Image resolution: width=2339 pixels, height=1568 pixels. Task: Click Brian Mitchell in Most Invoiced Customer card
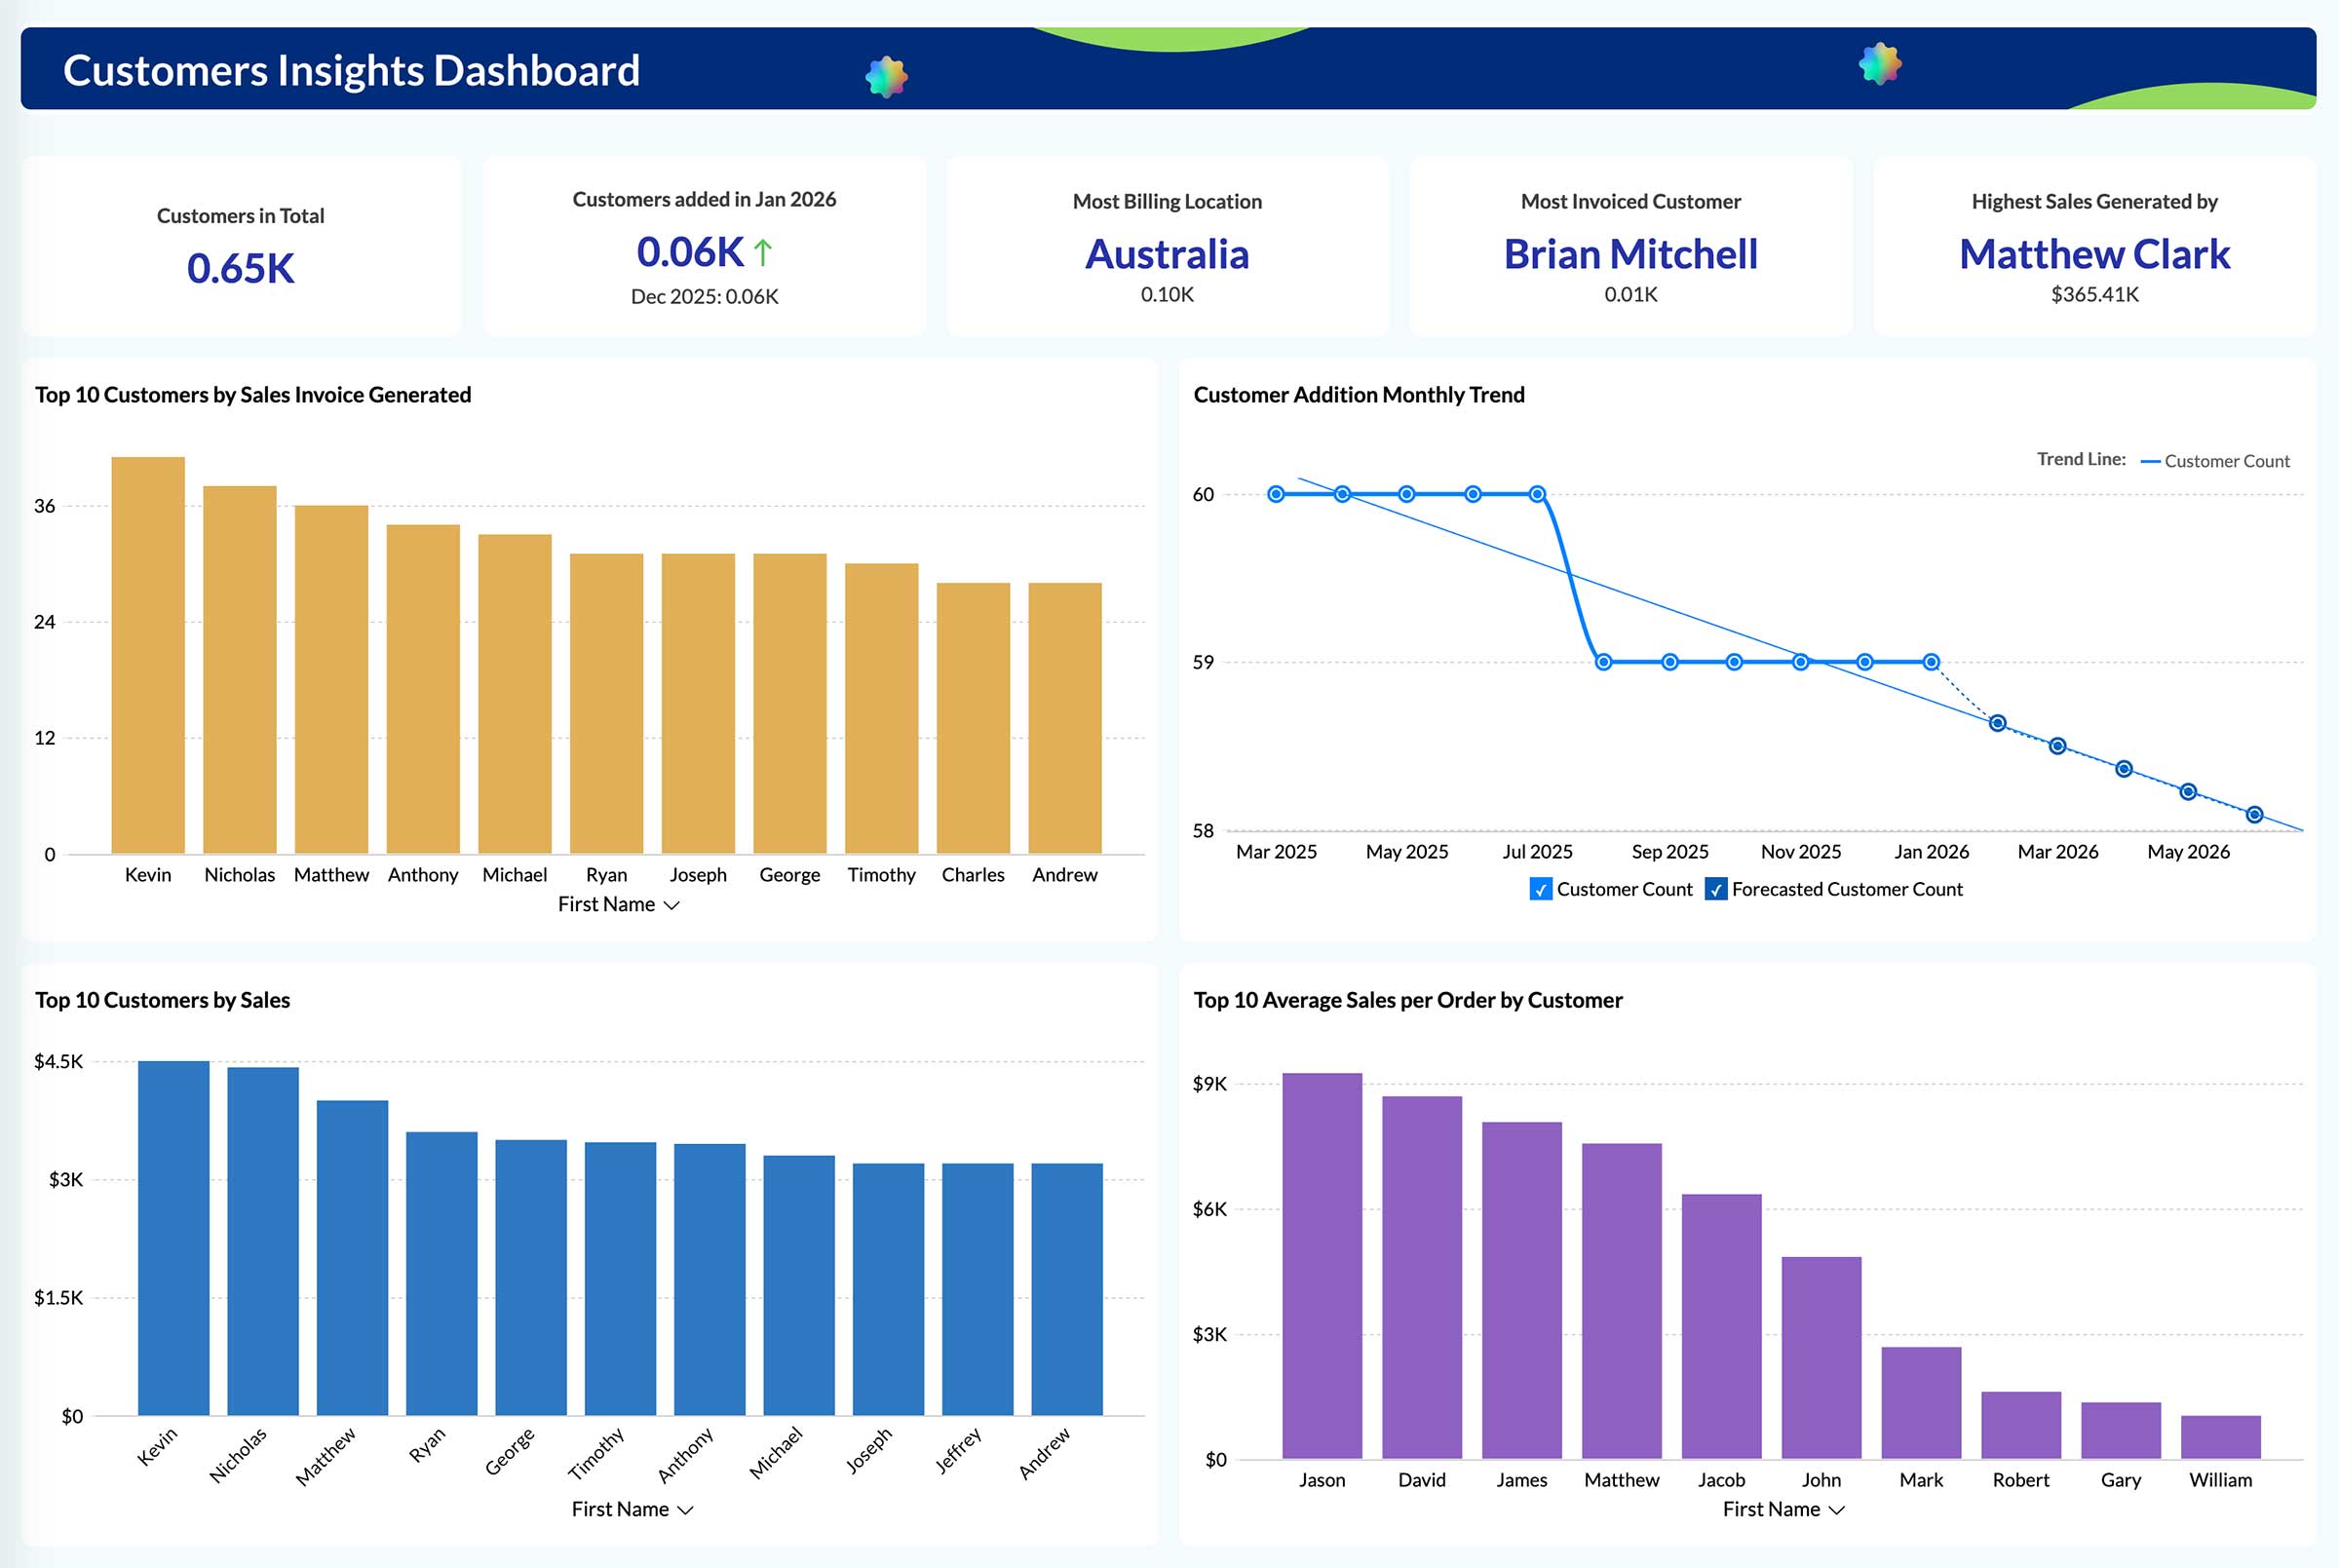click(x=1630, y=255)
